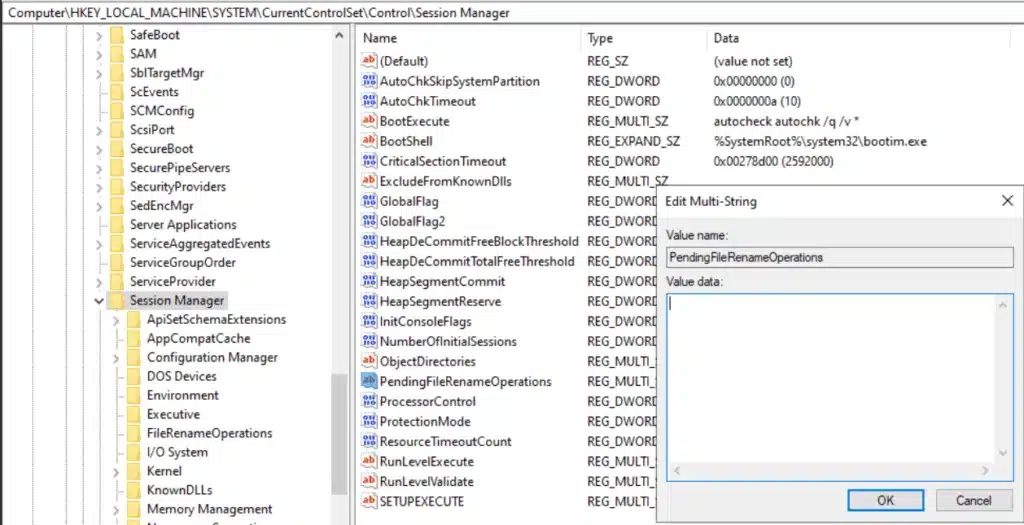Screen dimensions: 1024x525
Task: Click the GlobalFlag binary value icon
Action: pos(368,201)
